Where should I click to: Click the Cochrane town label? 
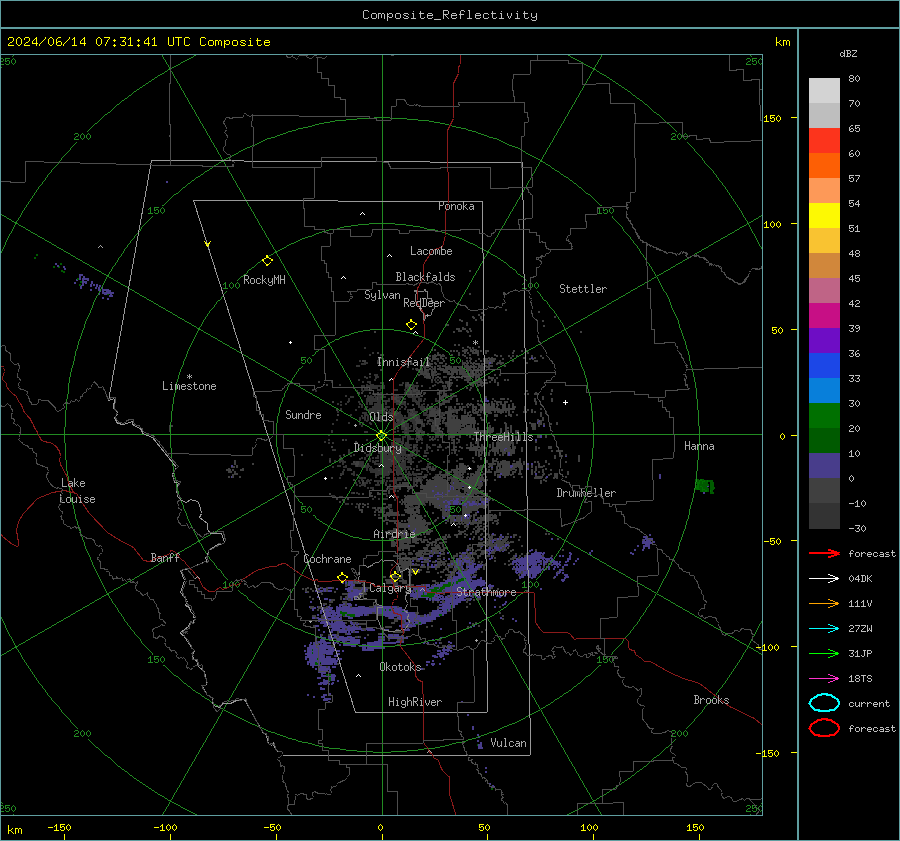[327, 559]
